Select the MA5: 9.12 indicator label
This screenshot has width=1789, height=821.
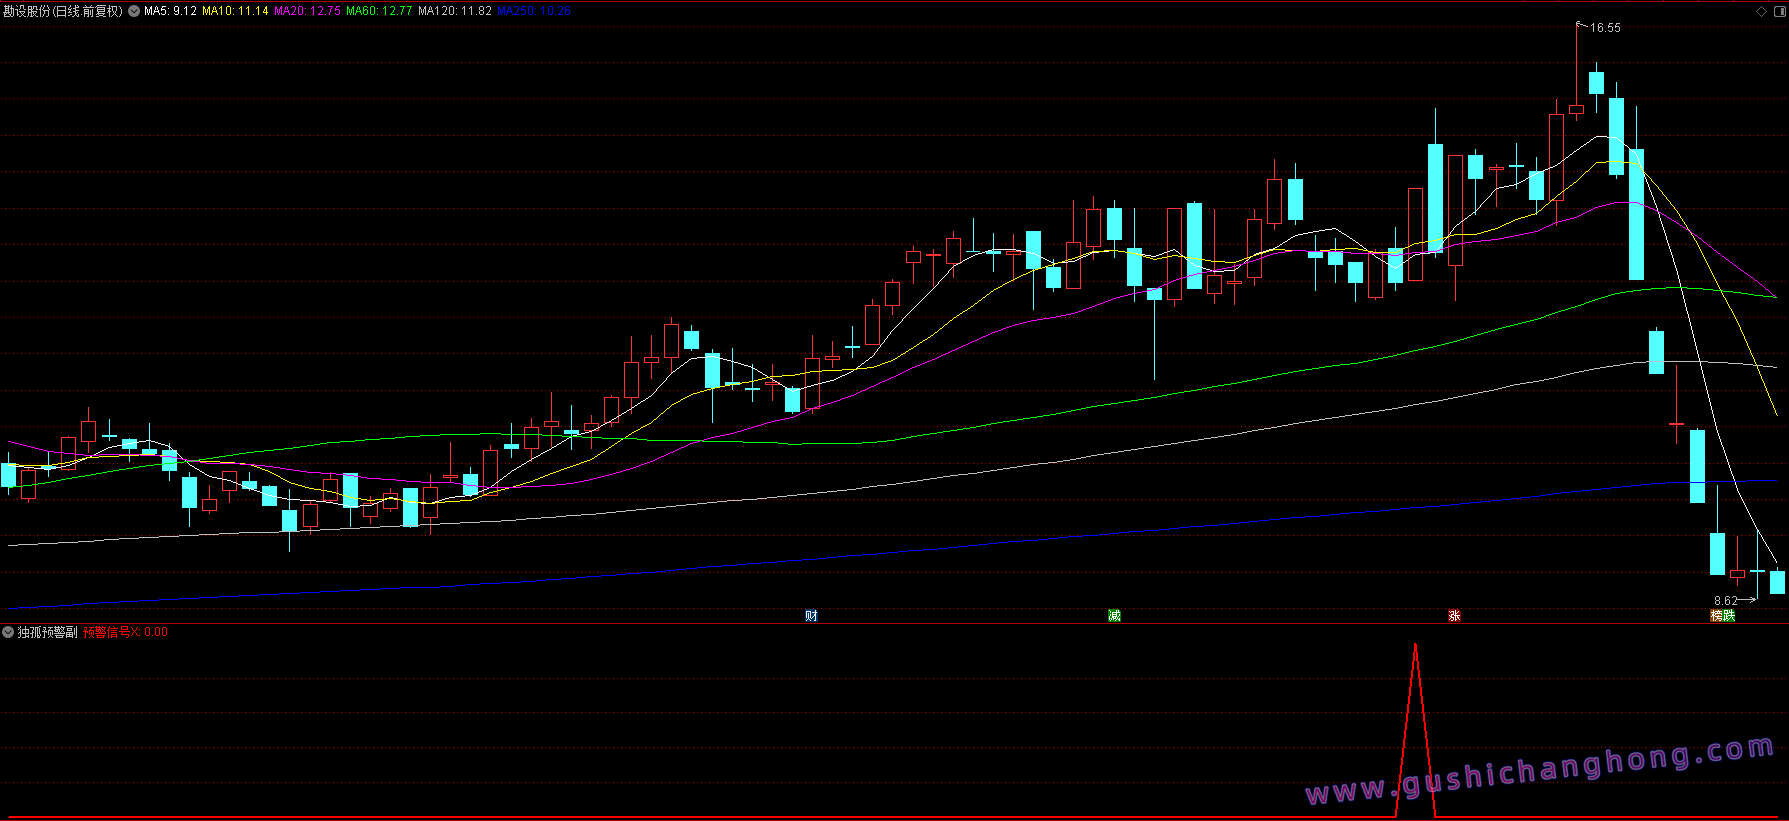click(x=170, y=11)
